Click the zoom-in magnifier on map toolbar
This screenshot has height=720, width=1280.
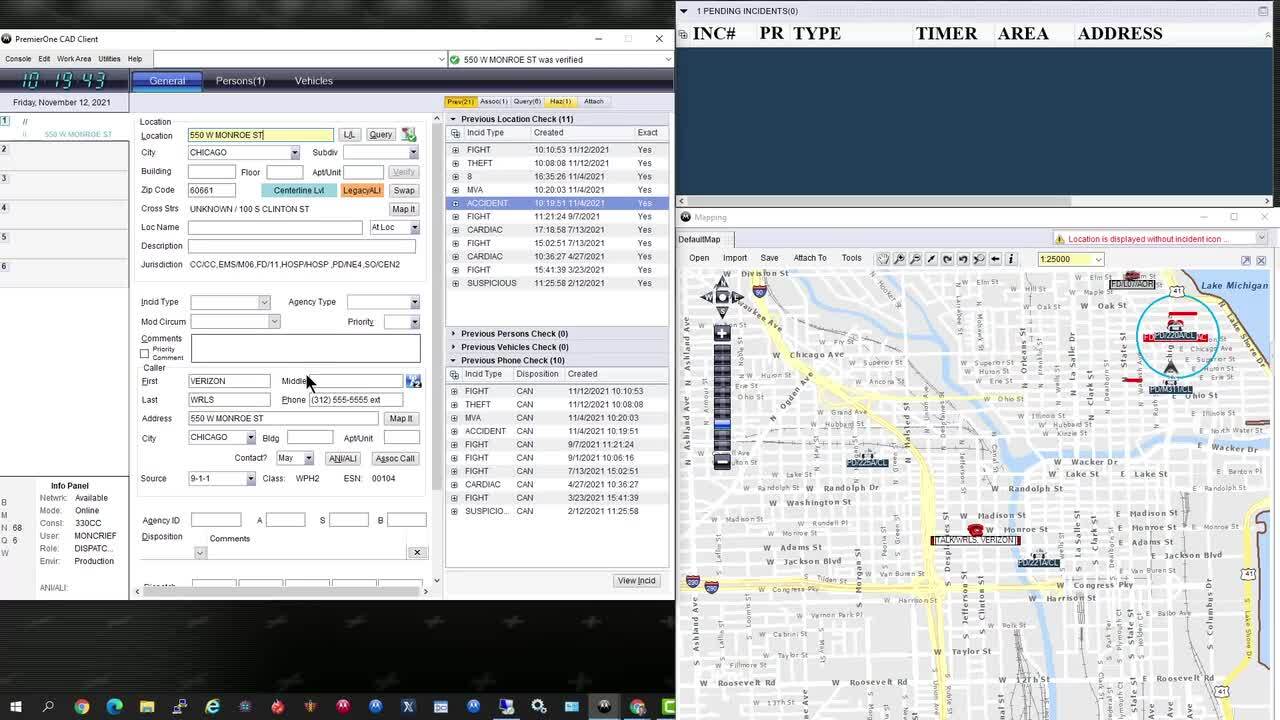pos(899,259)
